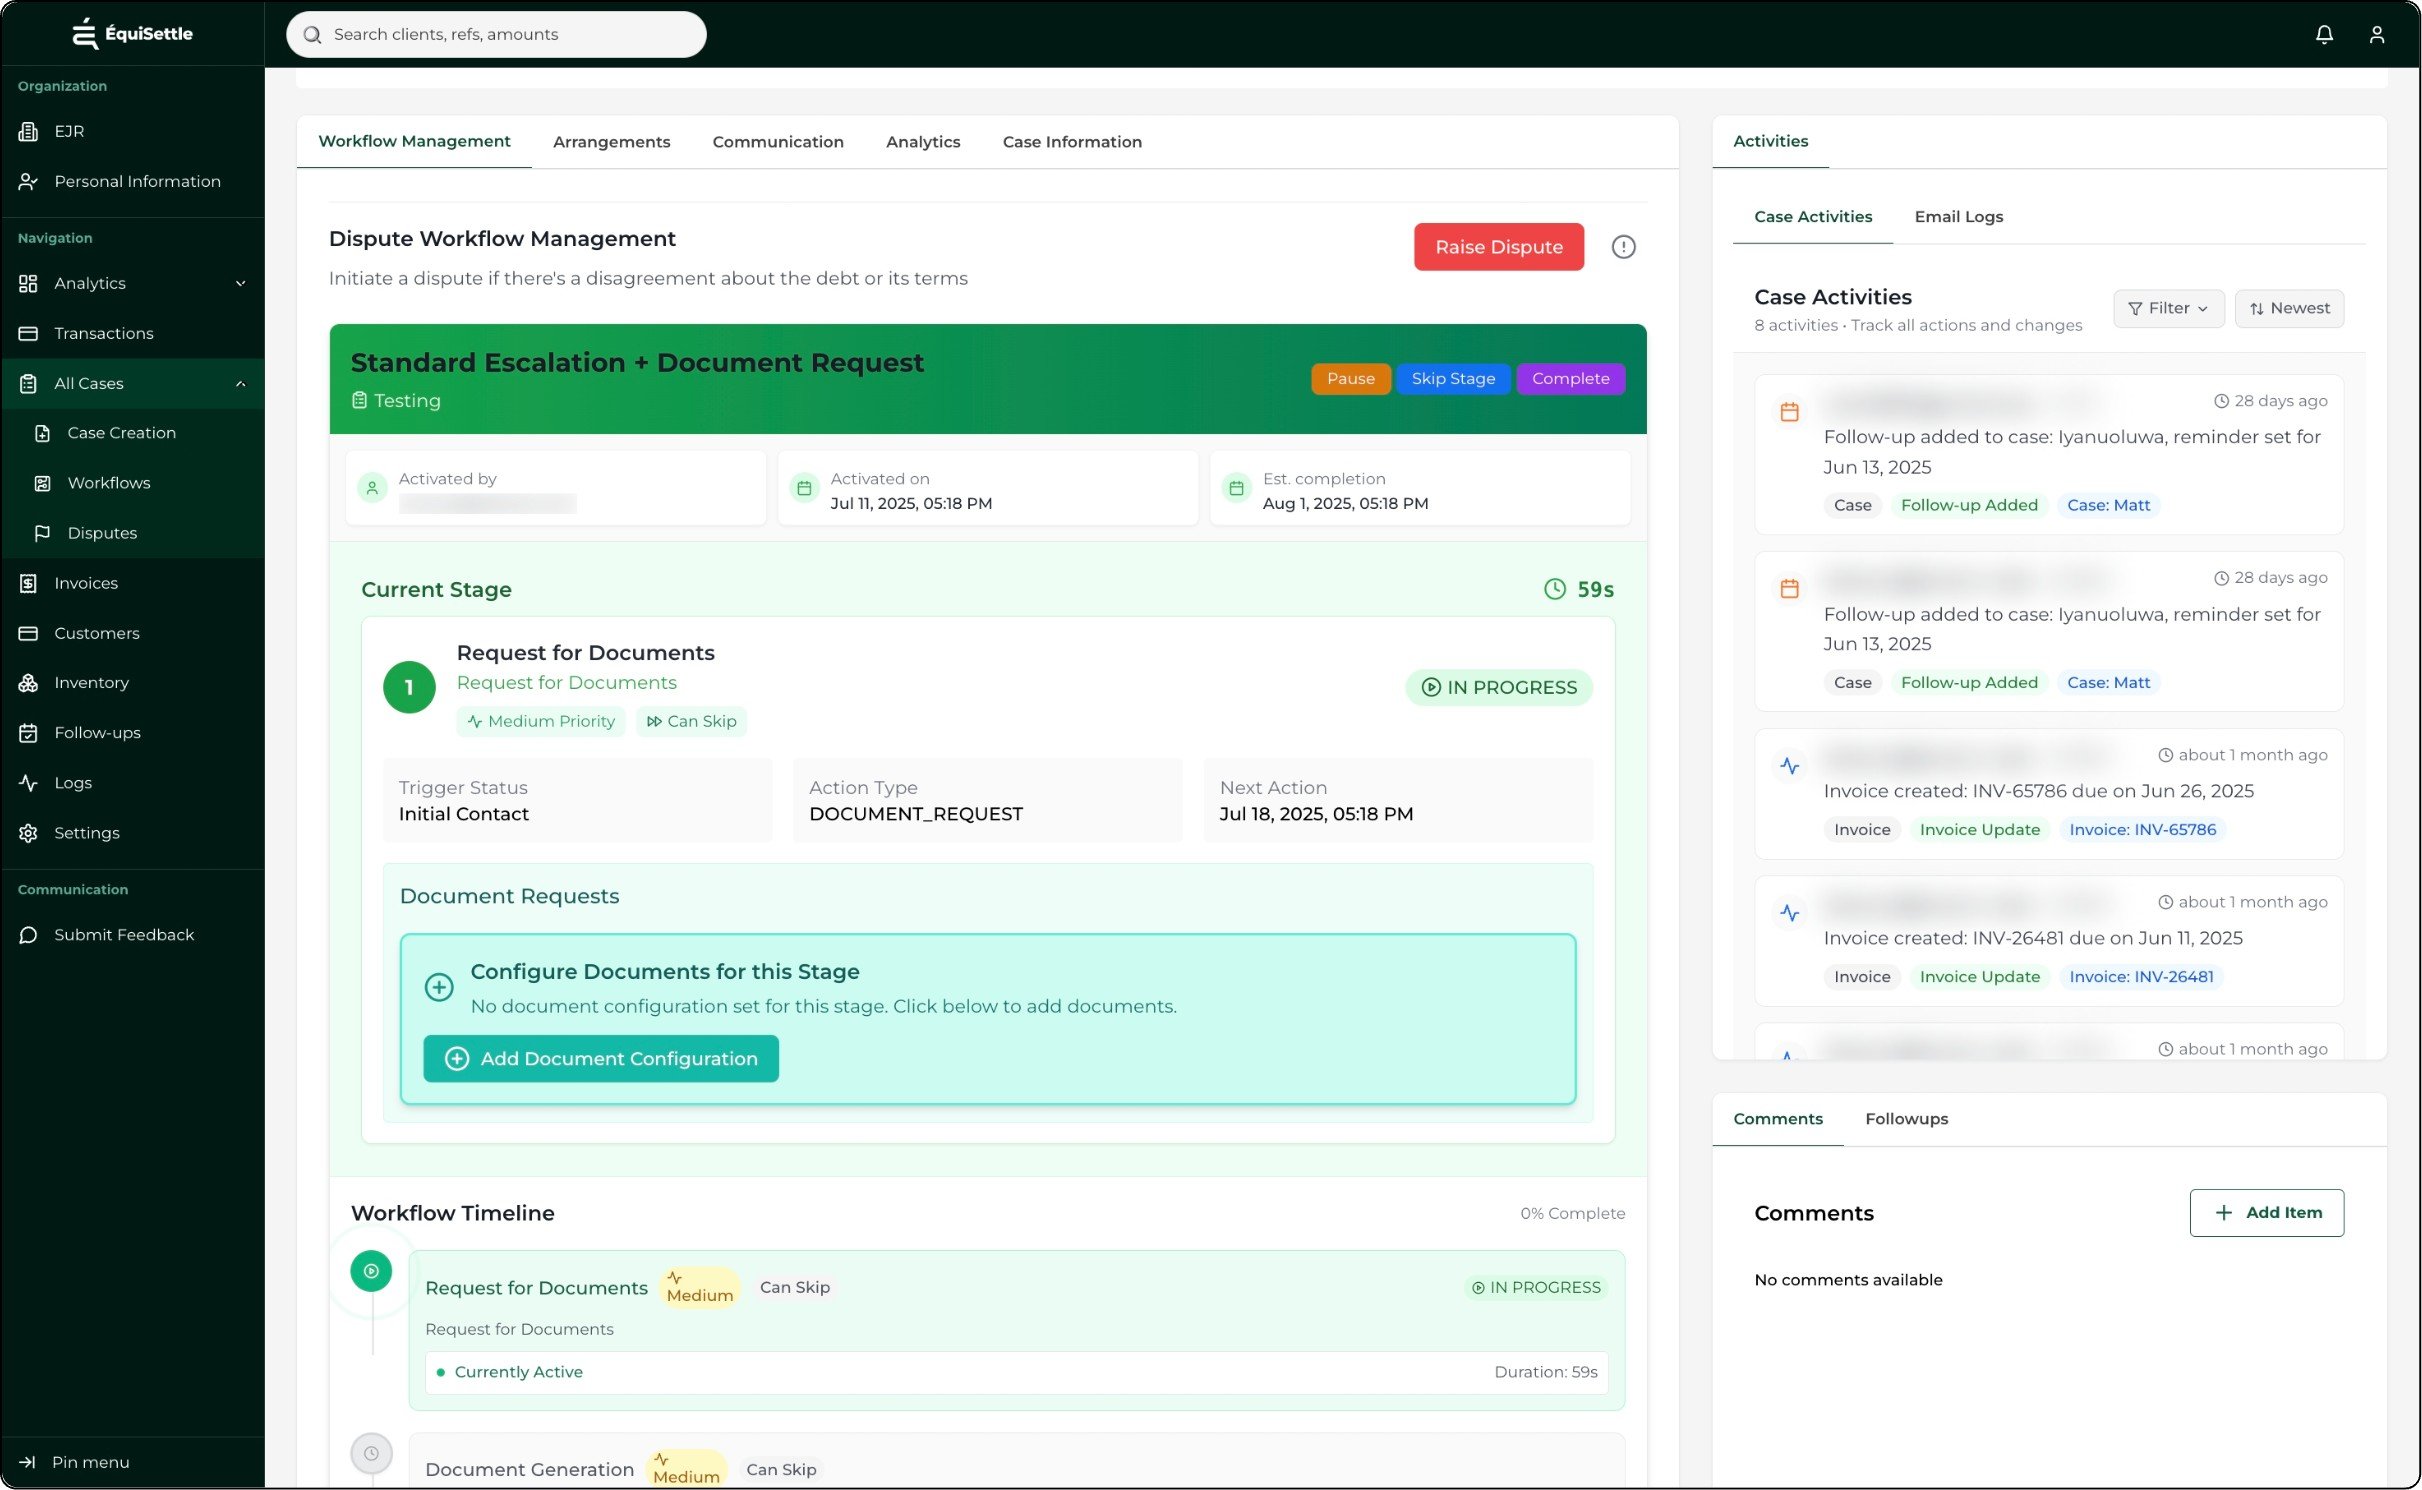Go to Logs in sidebar
This screenshot has width=2422, height=1490.
tap(72, 783)
